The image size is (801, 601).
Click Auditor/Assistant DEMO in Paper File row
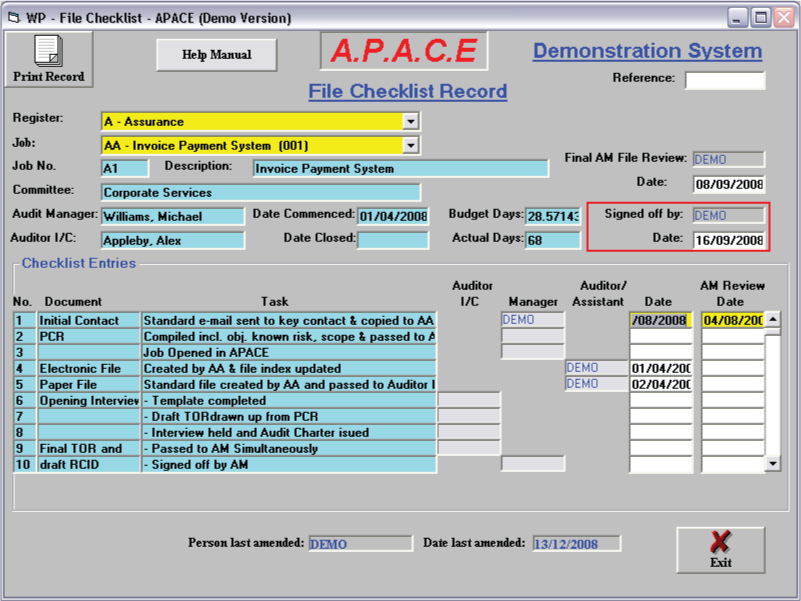tap(597, 384)
